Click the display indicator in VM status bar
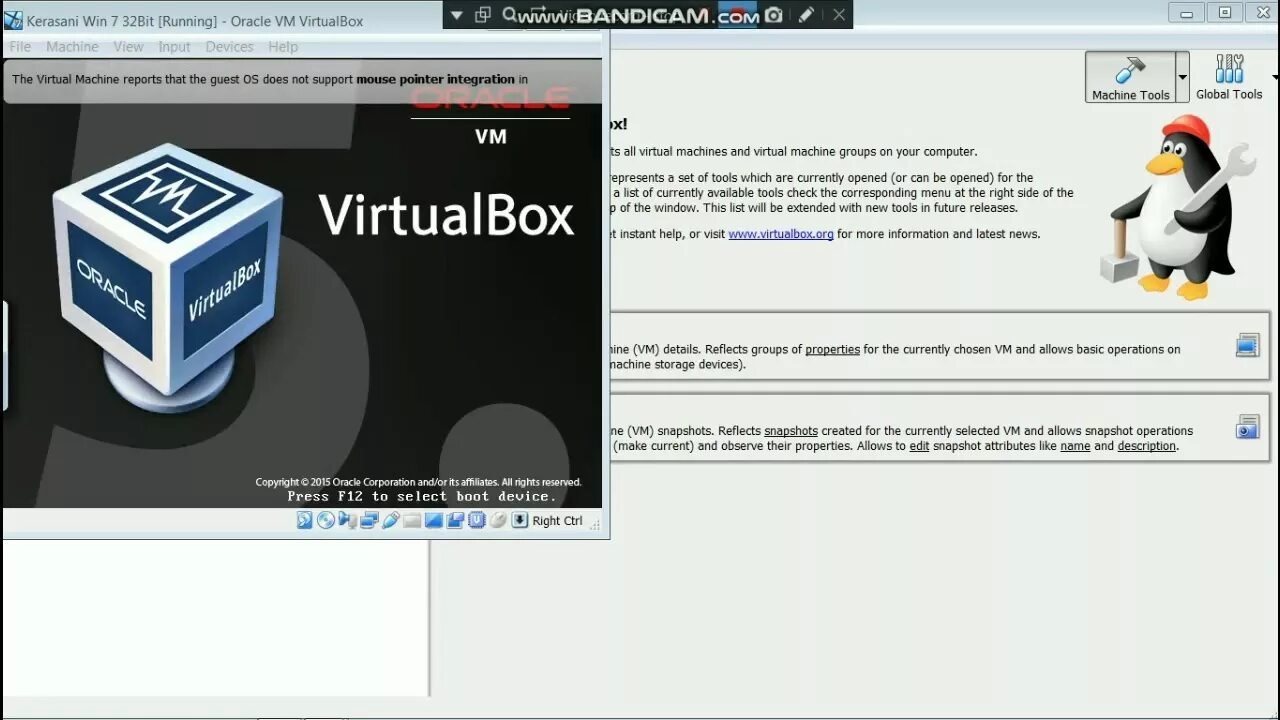The width and height of the screenshot is (1280, 720). pos(433,520)
